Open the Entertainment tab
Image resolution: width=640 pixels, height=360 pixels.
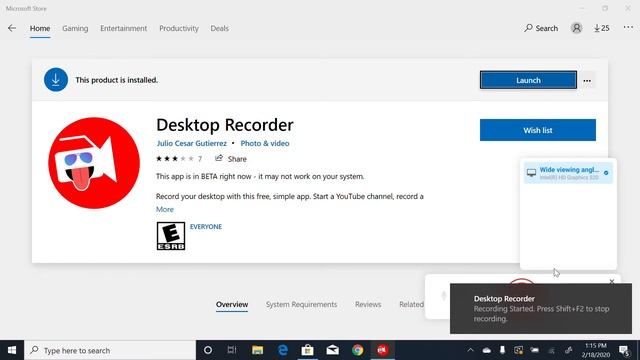[124, 28]
